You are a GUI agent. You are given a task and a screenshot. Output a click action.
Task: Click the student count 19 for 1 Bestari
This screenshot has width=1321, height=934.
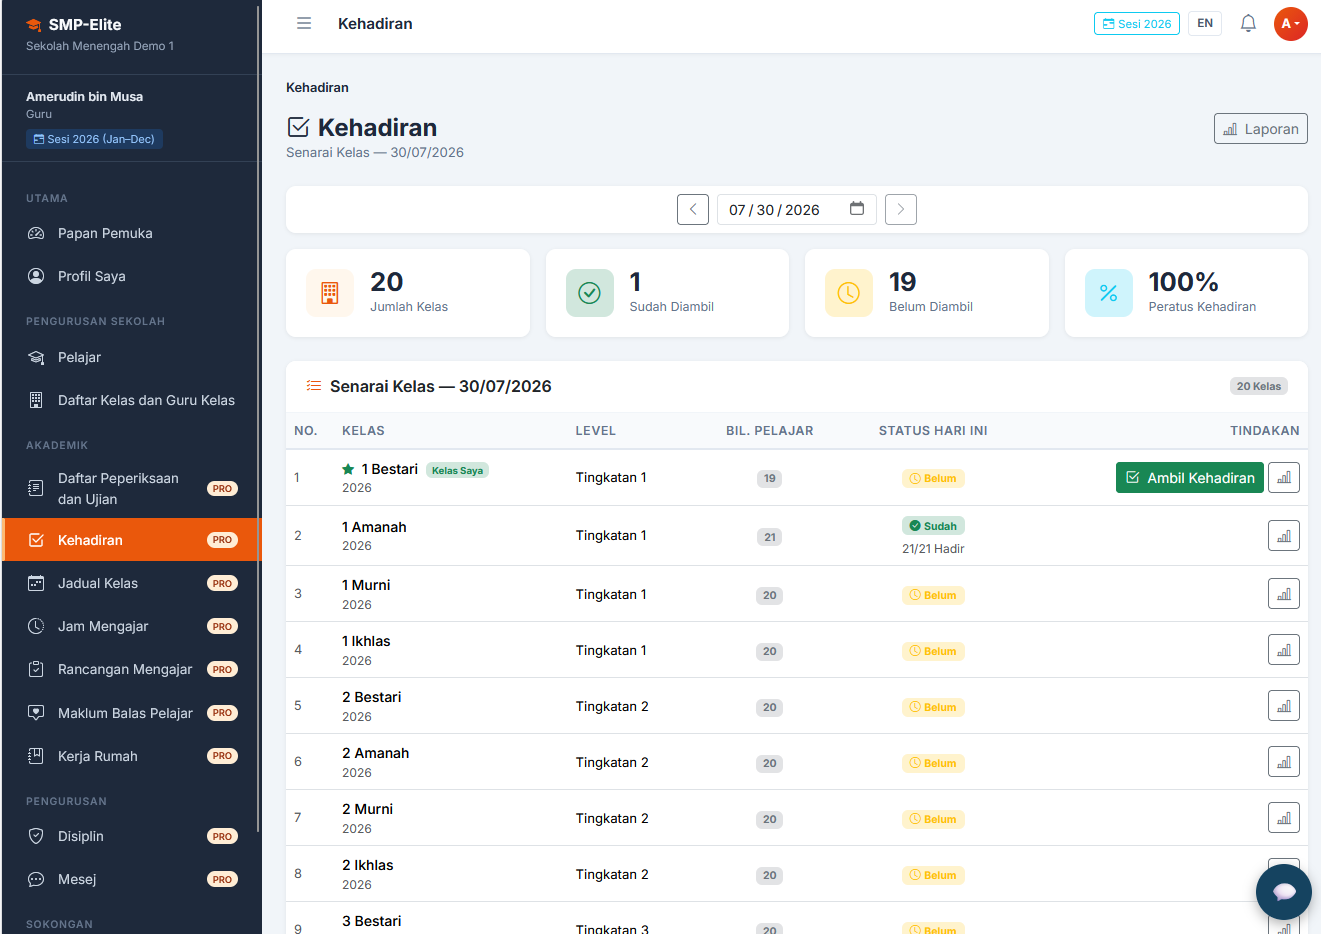pyautogui.click(x=769, y=479)
